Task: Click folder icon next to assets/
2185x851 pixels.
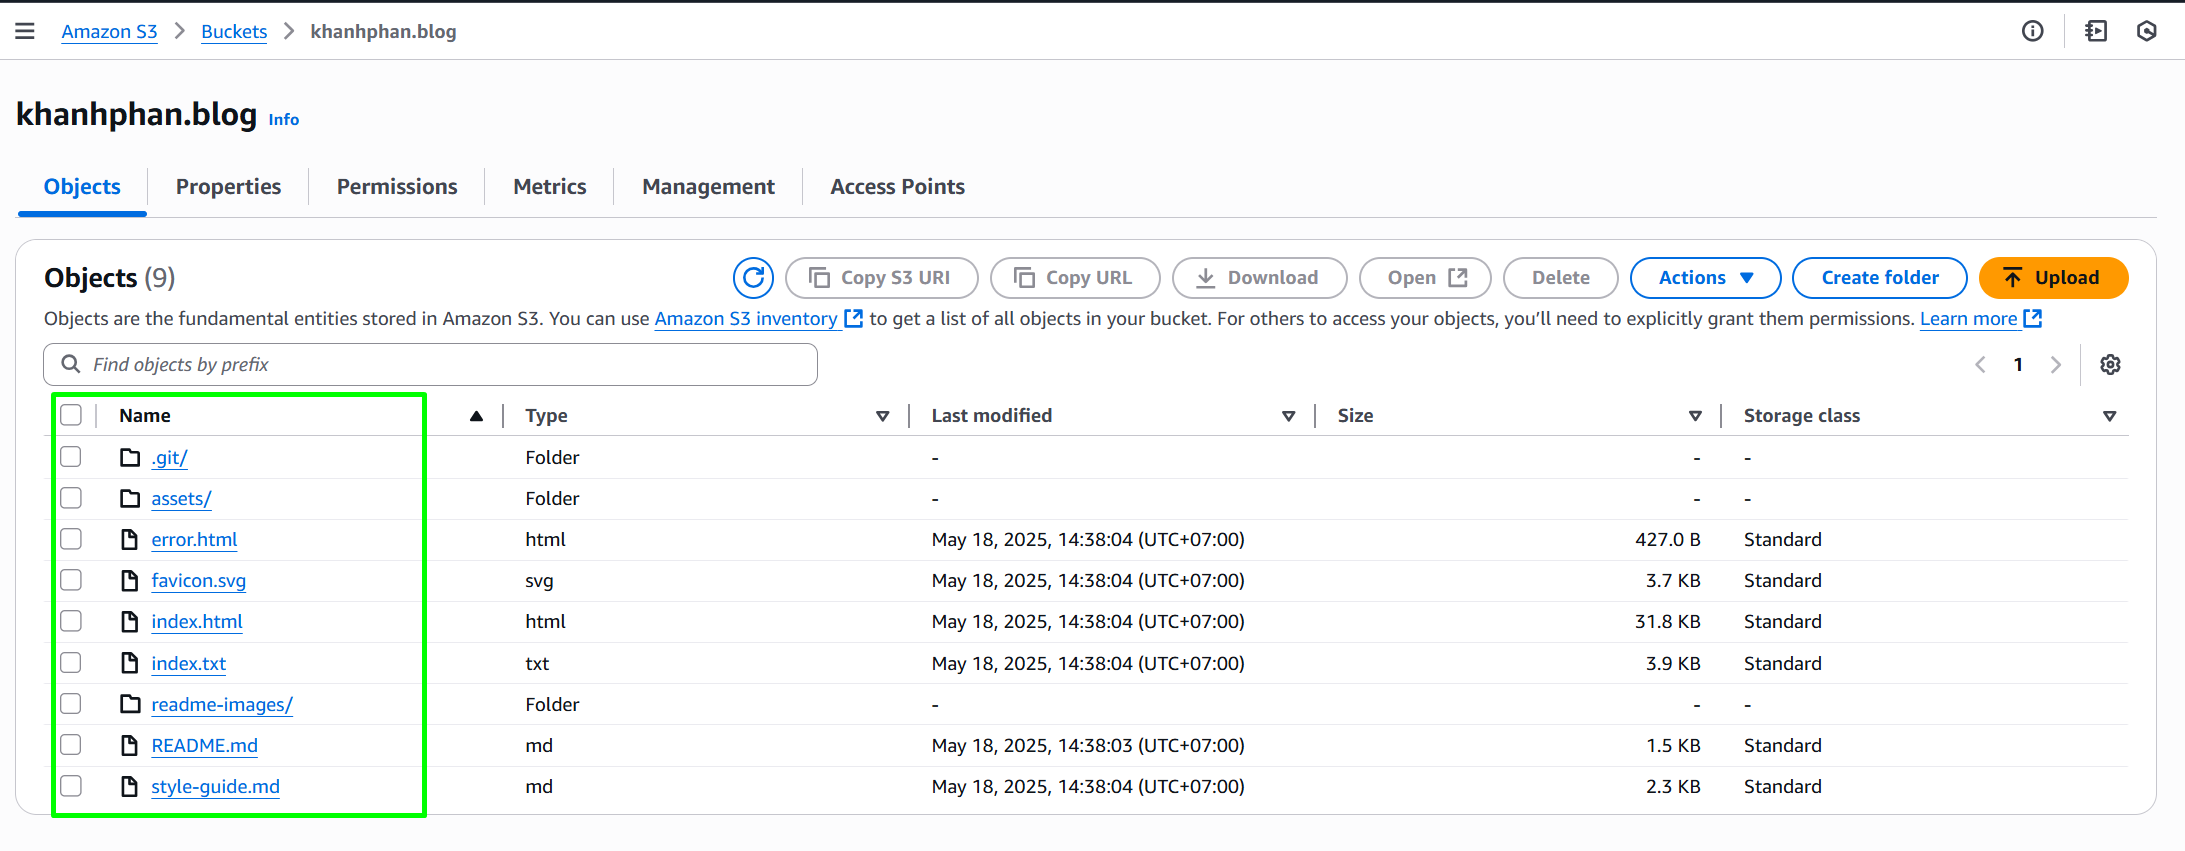Action: [x=130, y=498]
